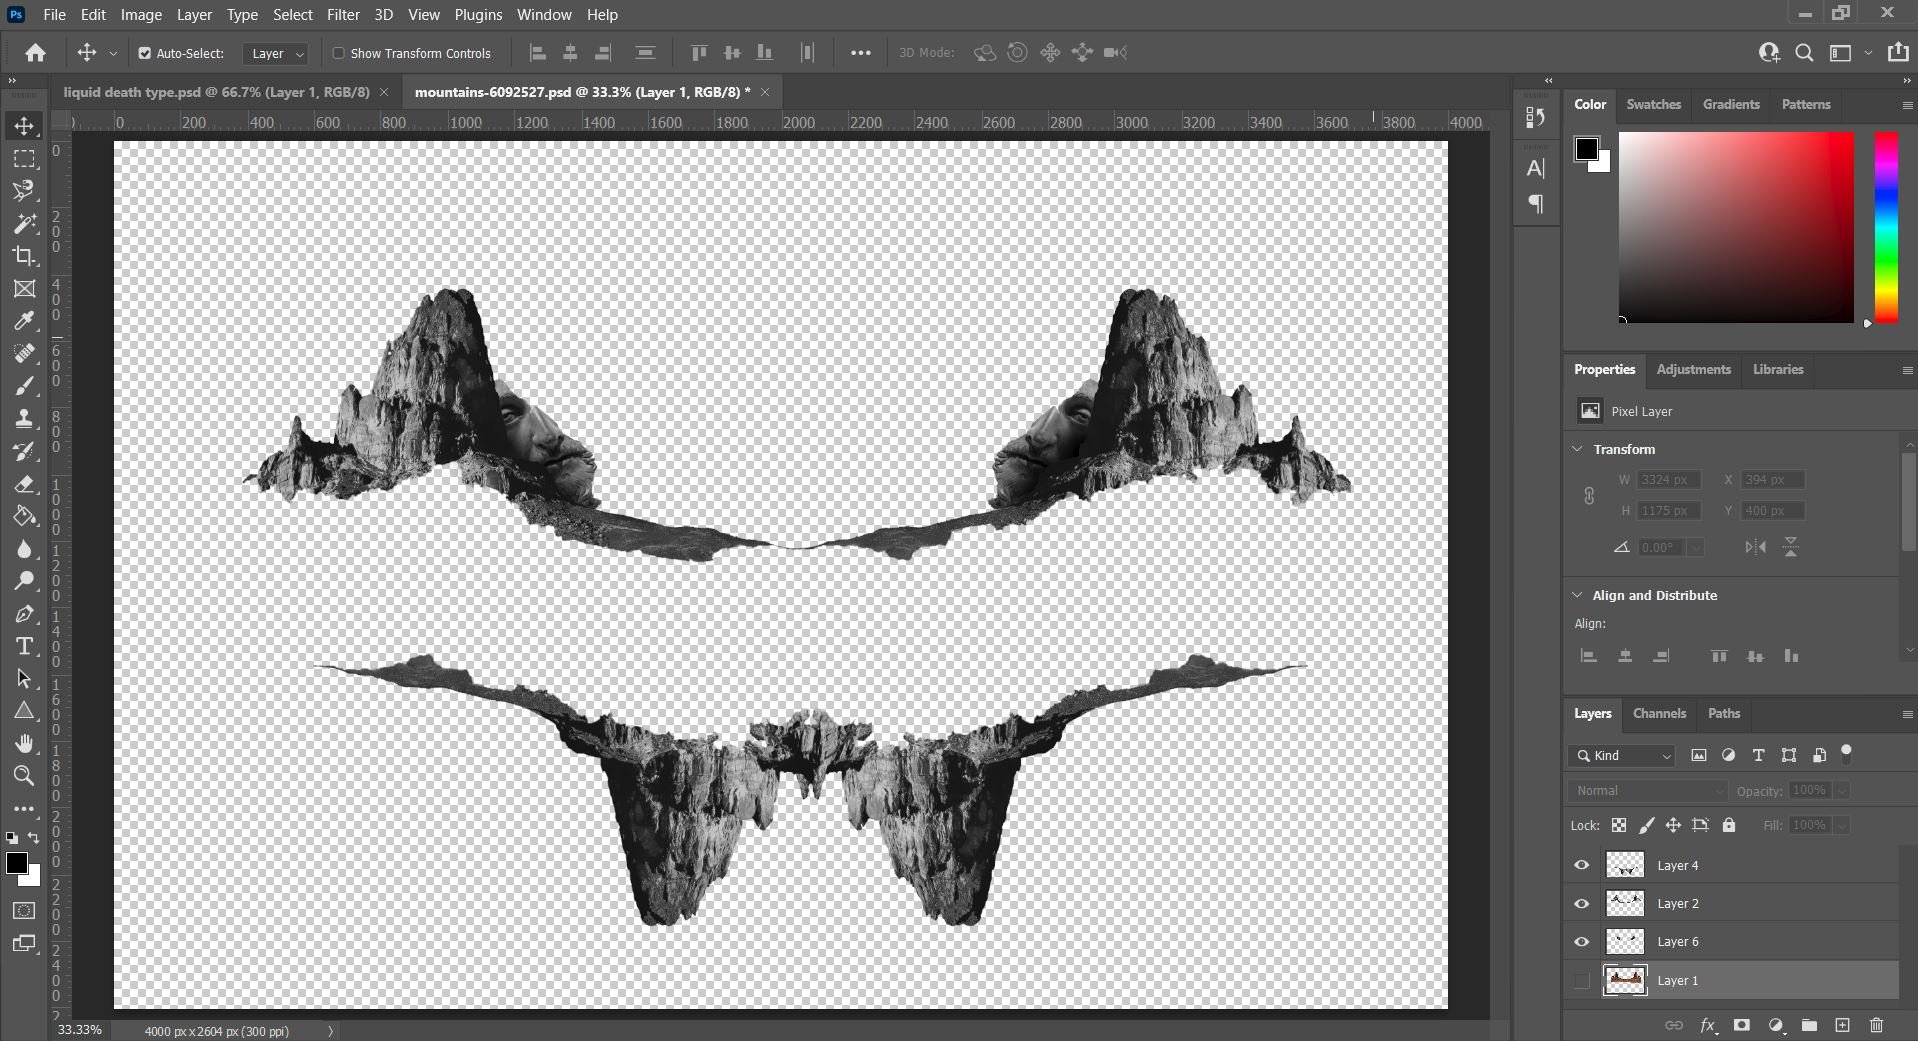Click the Home button in options bar
1918x1041 pixels.
(x=35, y=53)
